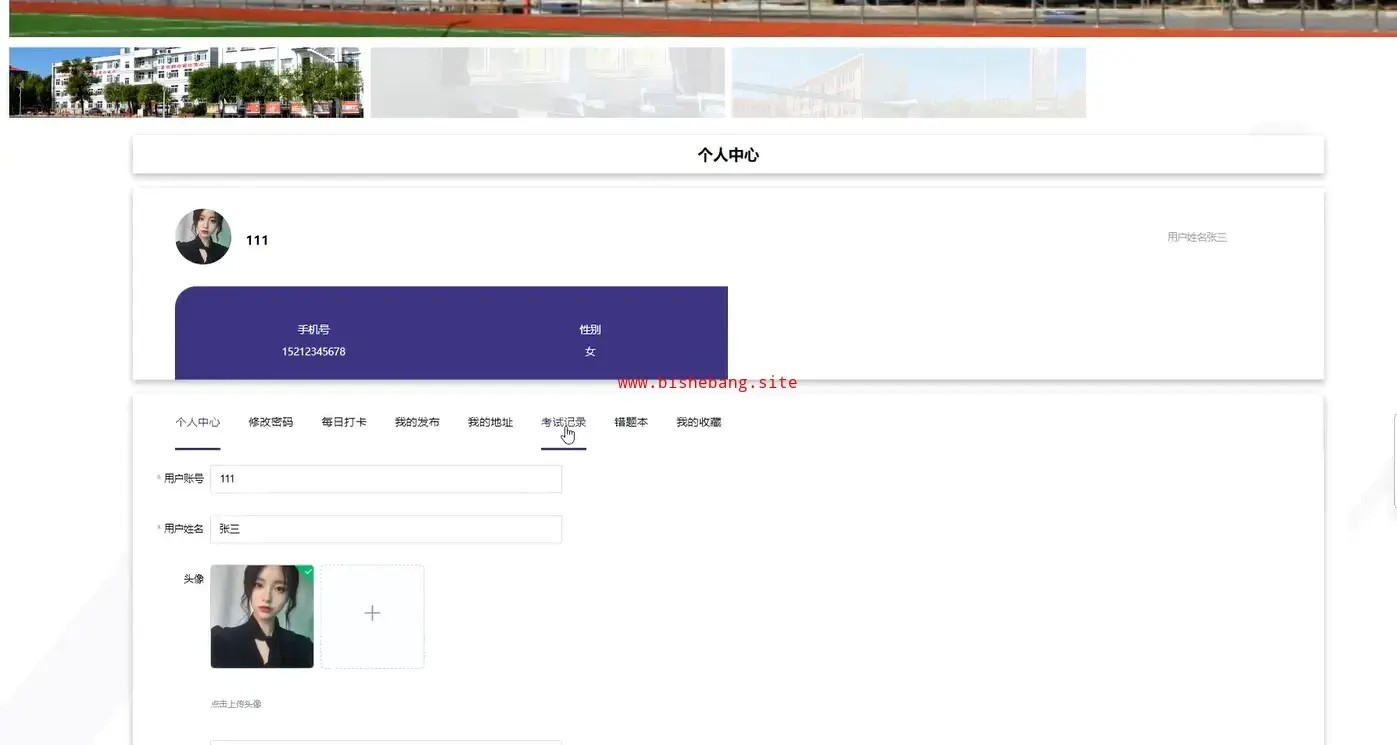Click the green checkmark on uploaded avatar
This screenshot has height=745, width=1397.
(308, 571)
